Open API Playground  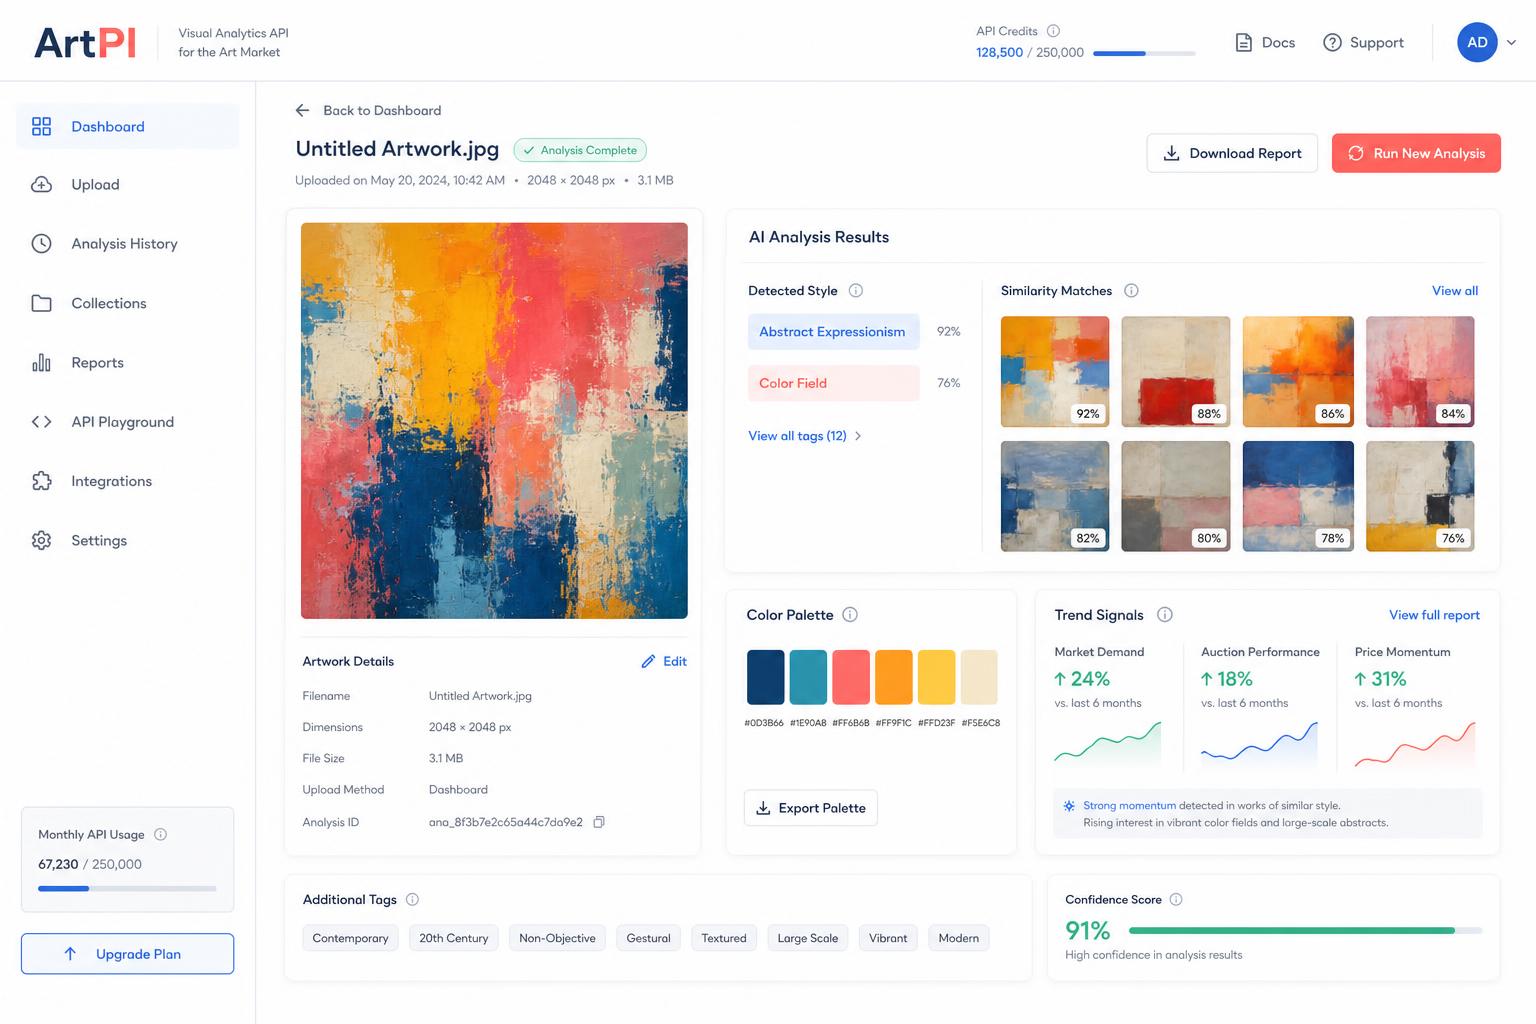point(128,422)
